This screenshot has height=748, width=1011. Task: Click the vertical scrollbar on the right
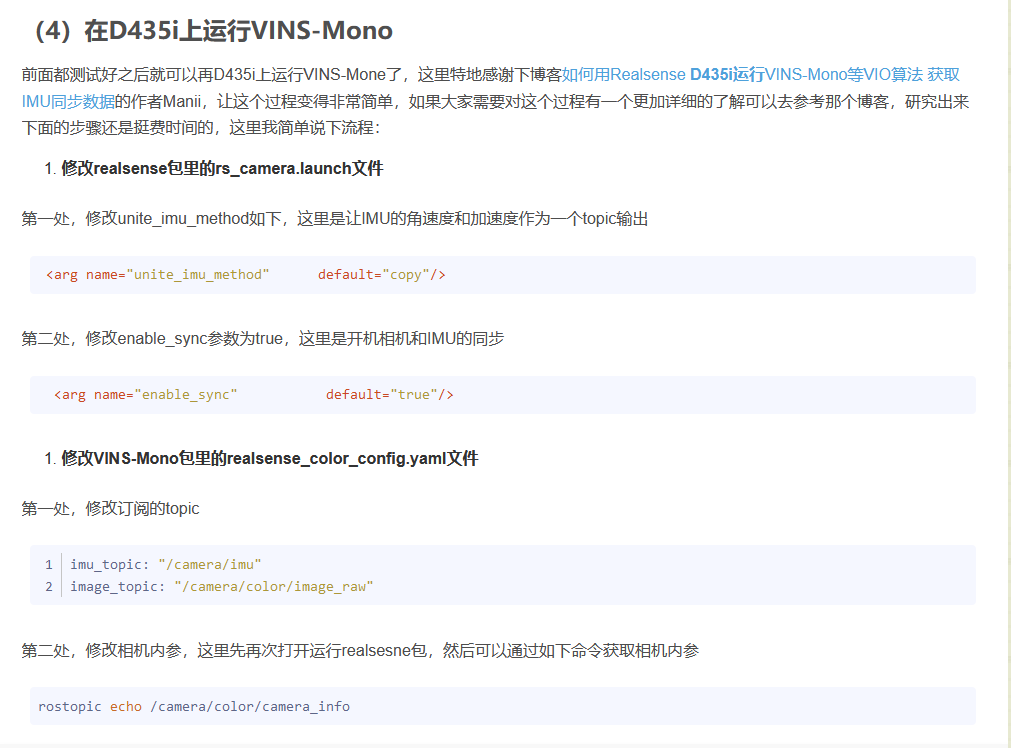[x=1004, y=374]
